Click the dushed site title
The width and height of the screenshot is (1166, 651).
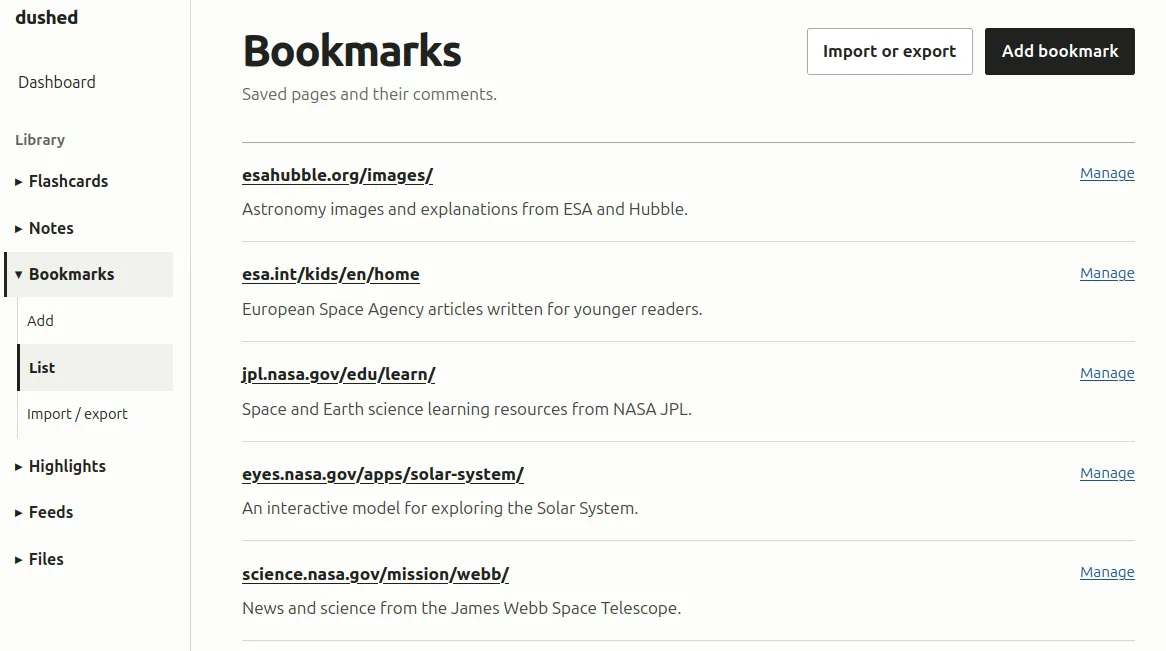click(x=46, y=17)
